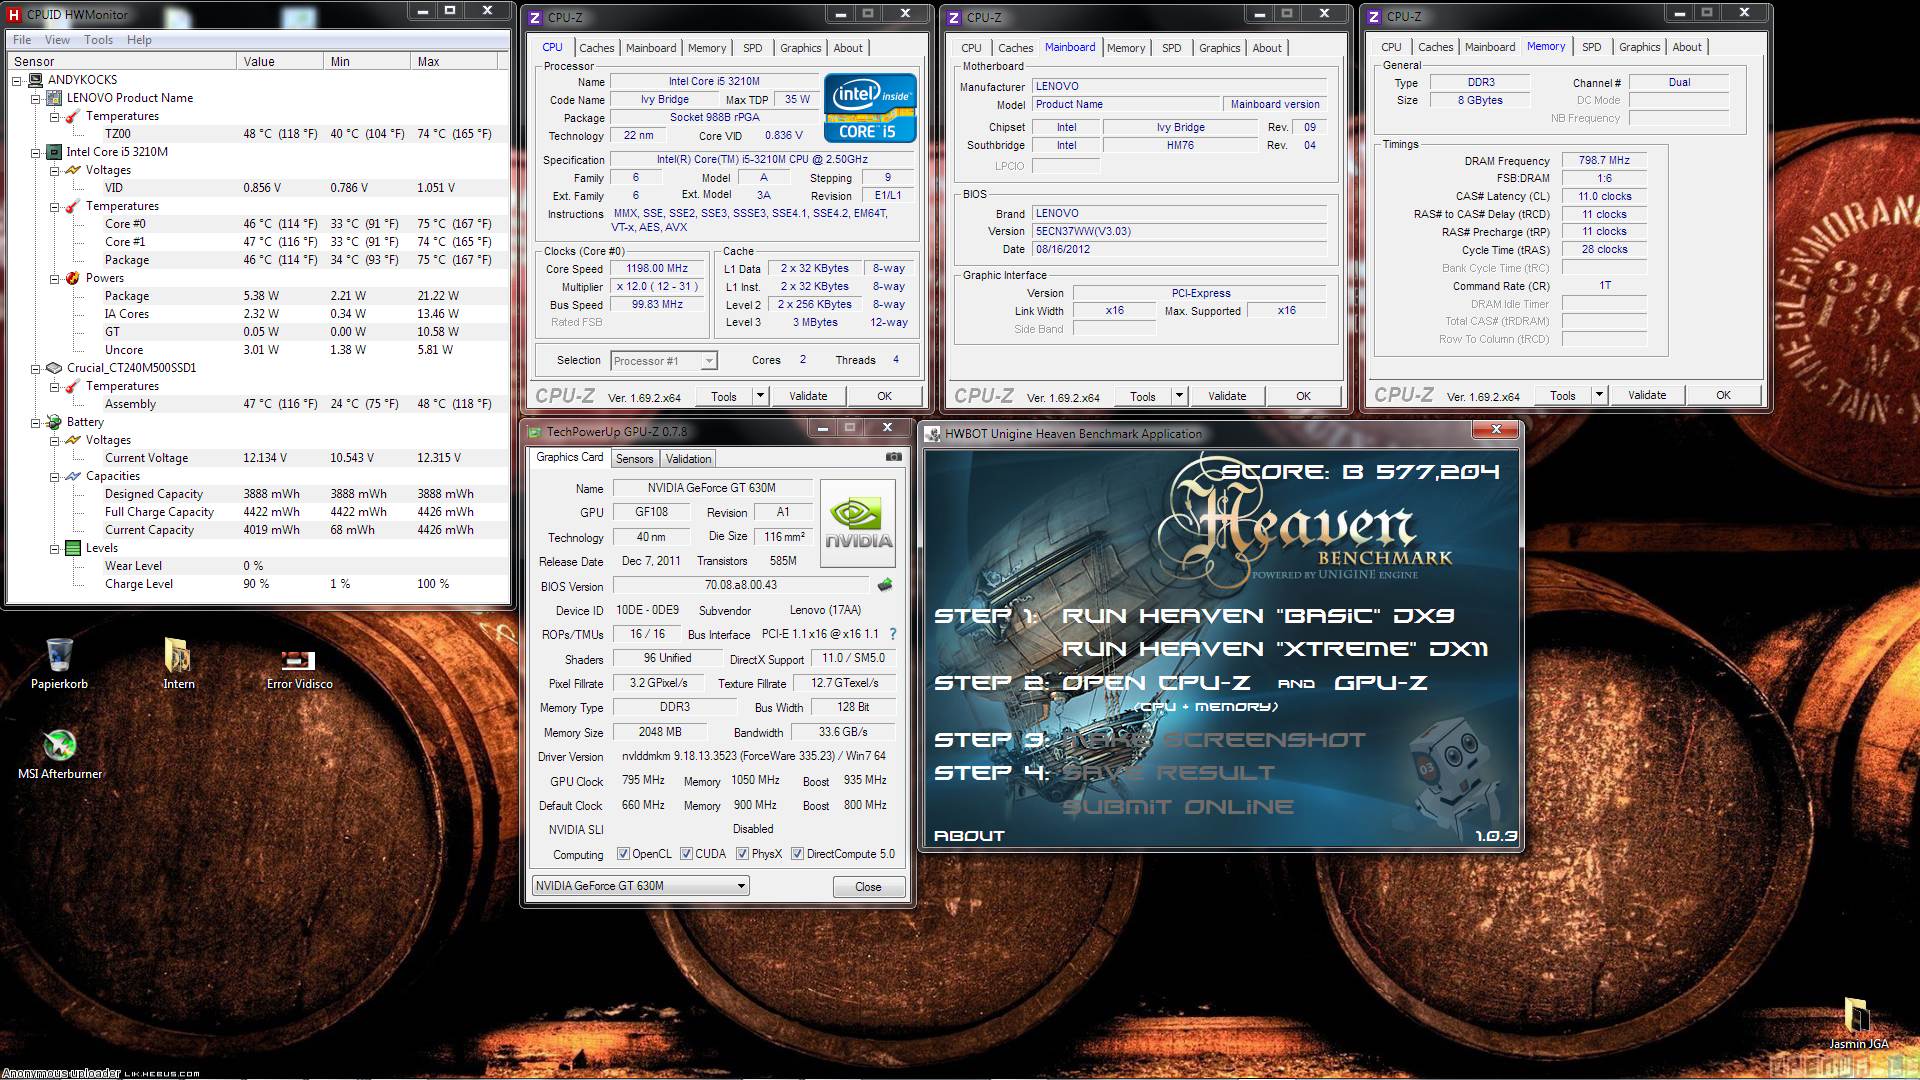Image resolution: width=1920 pixels, height=1080 pixels.
Task: Toggle the OpenCL checkbox in GPU-Z
Action: [x=623, y=854]
